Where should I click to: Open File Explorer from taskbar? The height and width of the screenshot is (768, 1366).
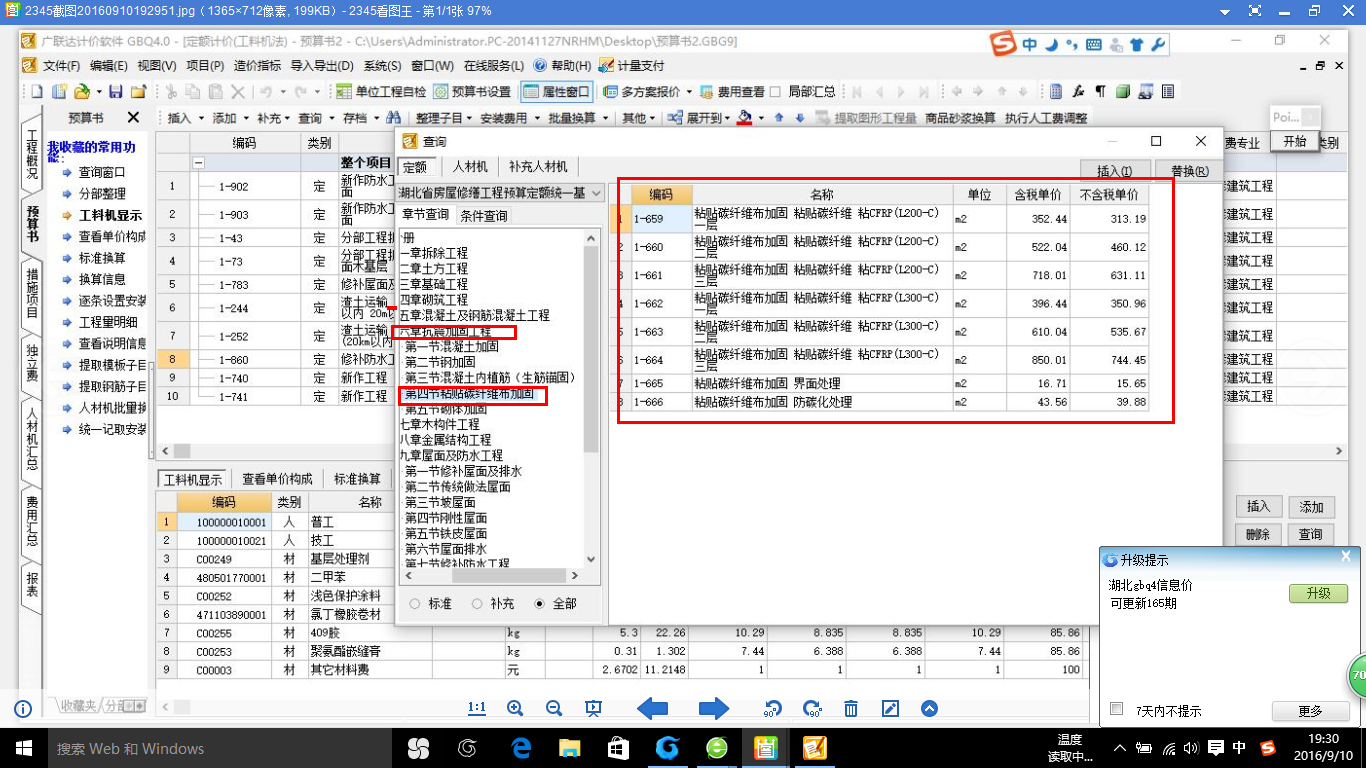570,747
